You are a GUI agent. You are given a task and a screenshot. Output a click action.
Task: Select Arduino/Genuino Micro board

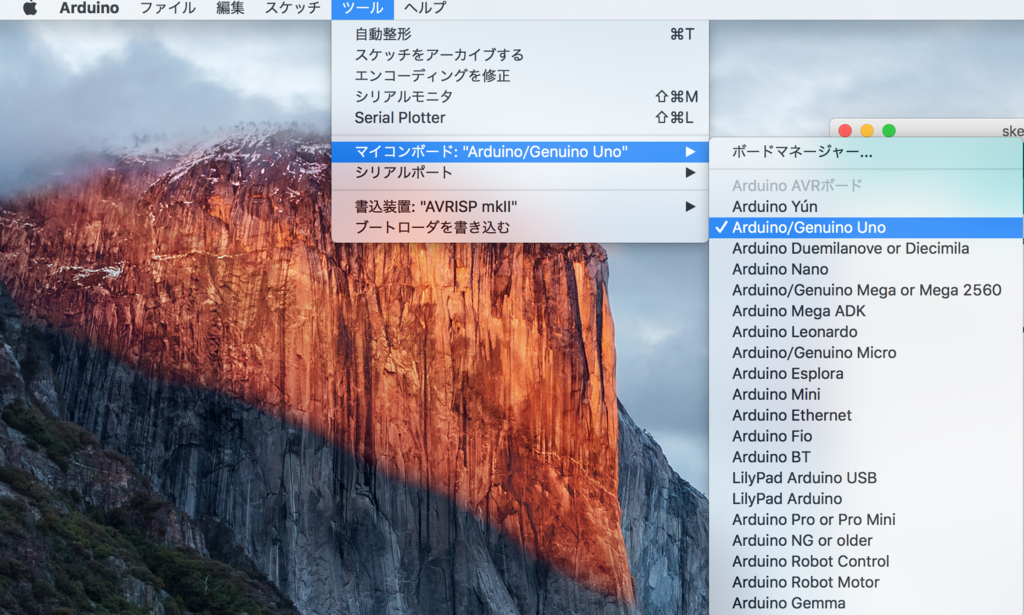click(x=866, y=353)
